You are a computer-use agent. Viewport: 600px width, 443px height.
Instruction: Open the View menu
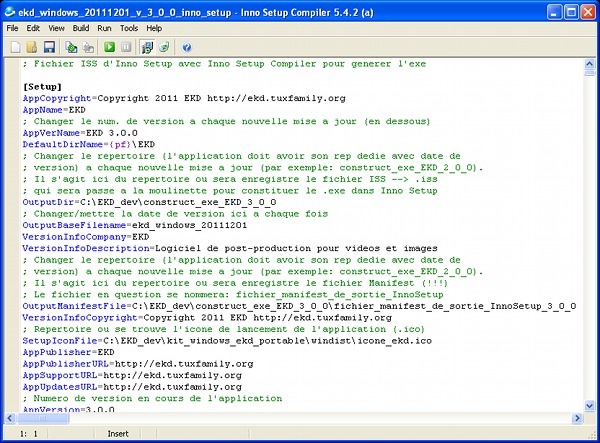coord(56,28)
